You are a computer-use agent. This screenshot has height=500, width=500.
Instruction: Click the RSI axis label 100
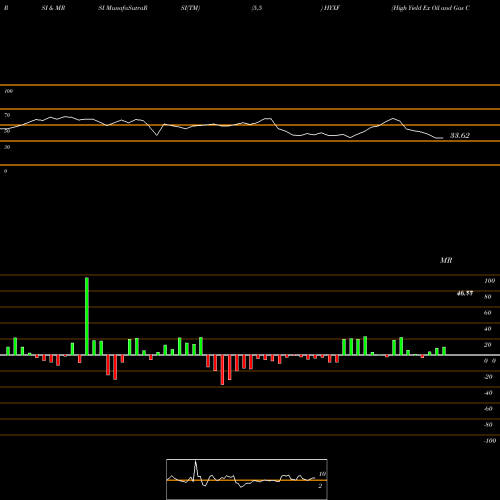9,91
